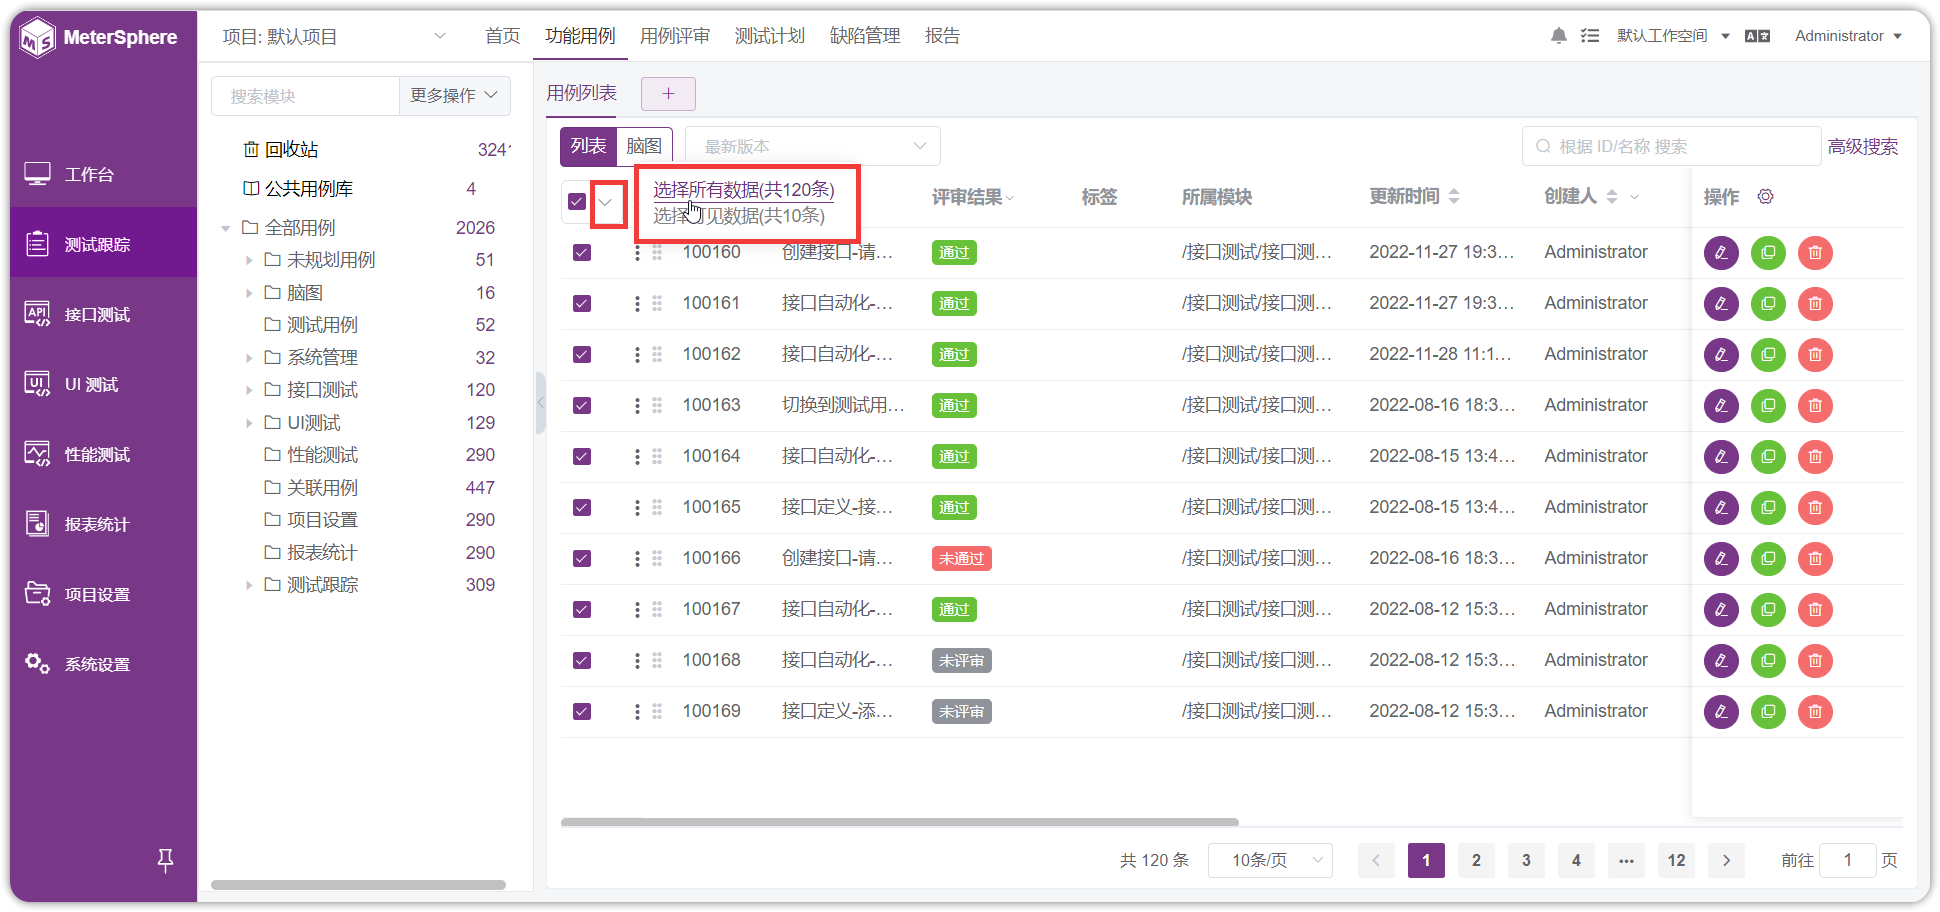The height and width of the screenshot is (912, 1940).
Task: Expand the 系统管理 tree folder
Action: tap(249, 358)
